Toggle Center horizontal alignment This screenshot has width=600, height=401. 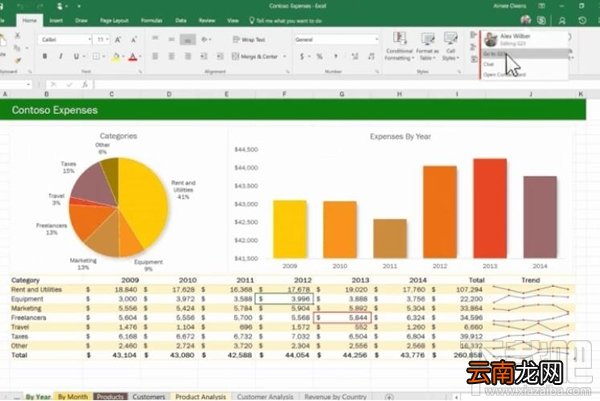pos(171,56)
